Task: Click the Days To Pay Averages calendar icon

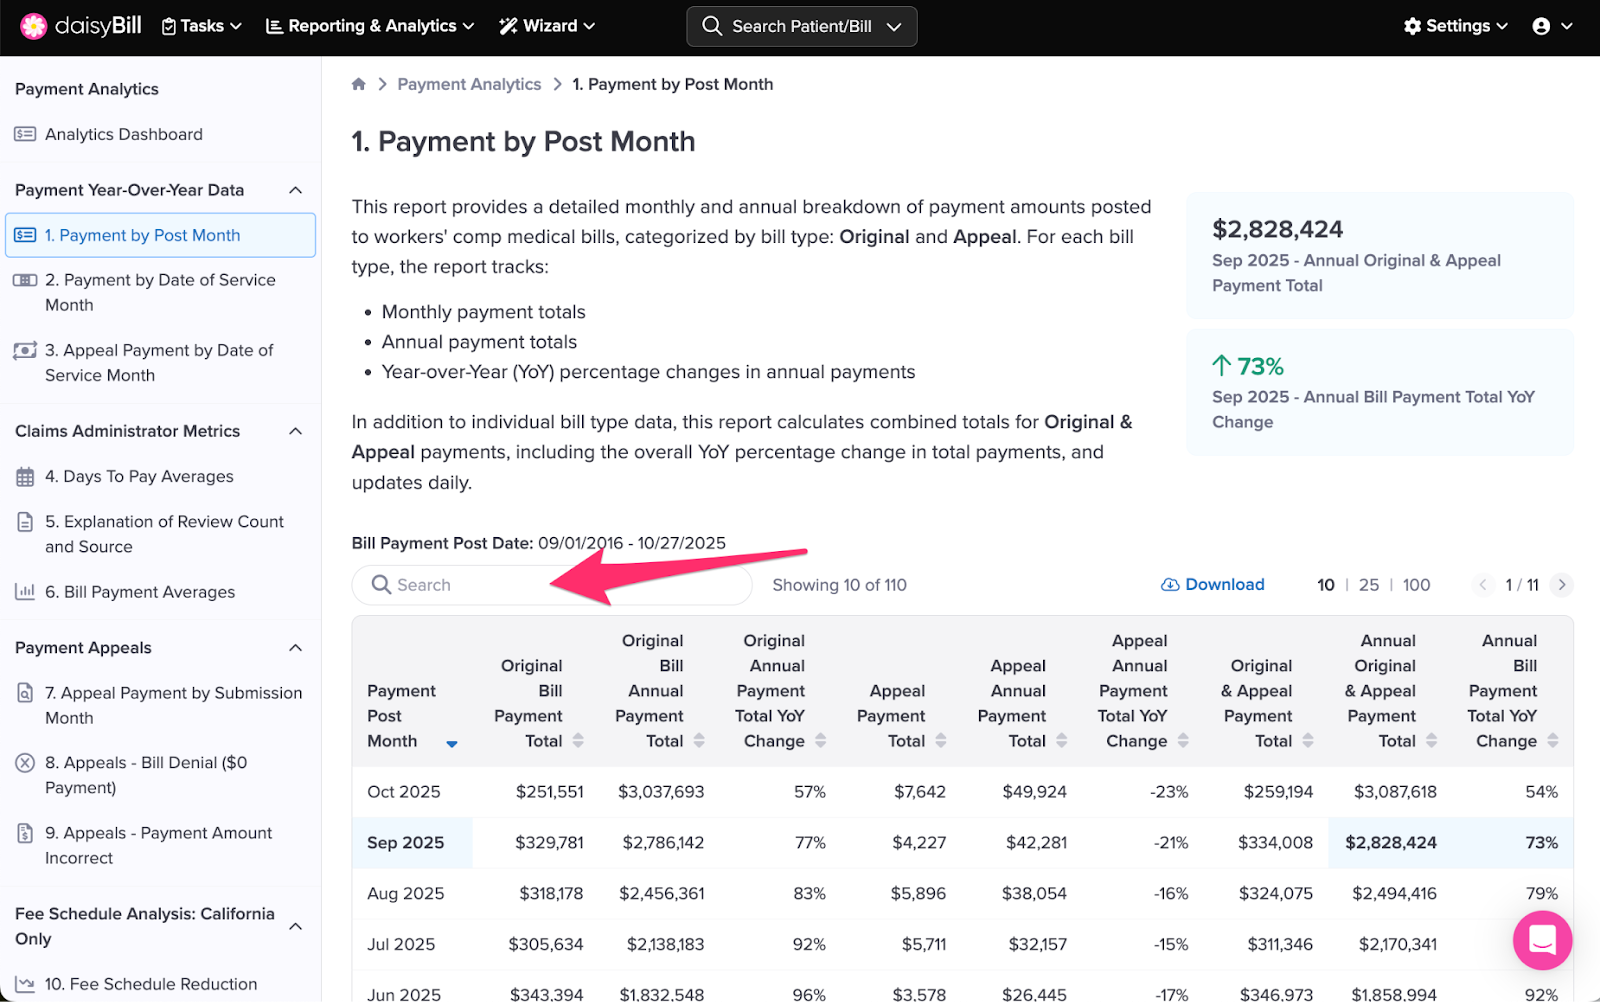Action: point(25,477)
